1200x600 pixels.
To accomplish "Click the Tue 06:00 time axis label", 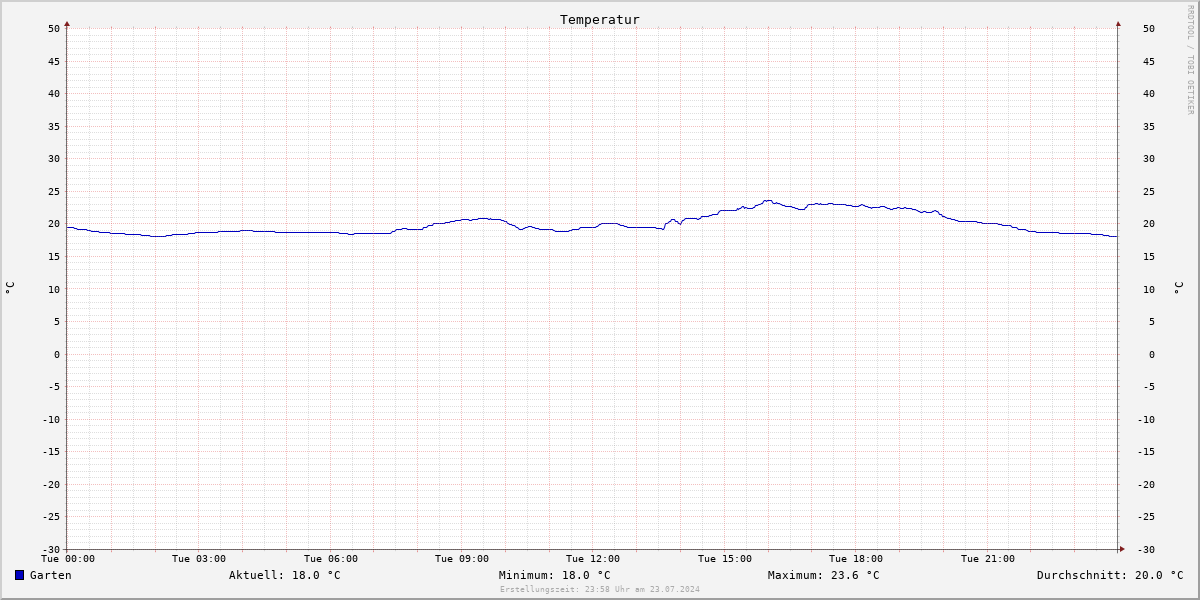I will pos(331,559).
